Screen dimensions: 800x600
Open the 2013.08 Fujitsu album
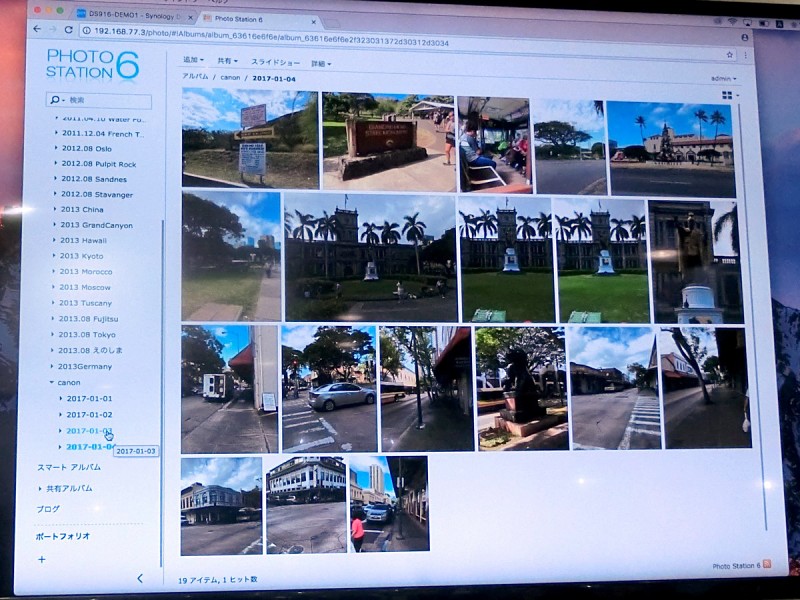tap(88, 319)
